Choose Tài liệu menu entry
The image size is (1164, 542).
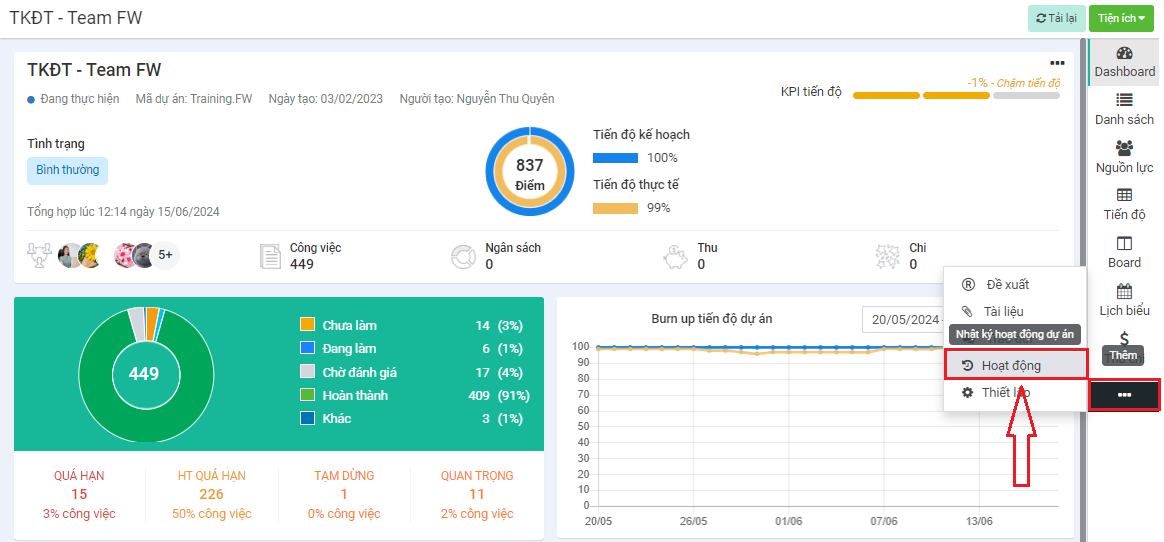pos(1003,311)
